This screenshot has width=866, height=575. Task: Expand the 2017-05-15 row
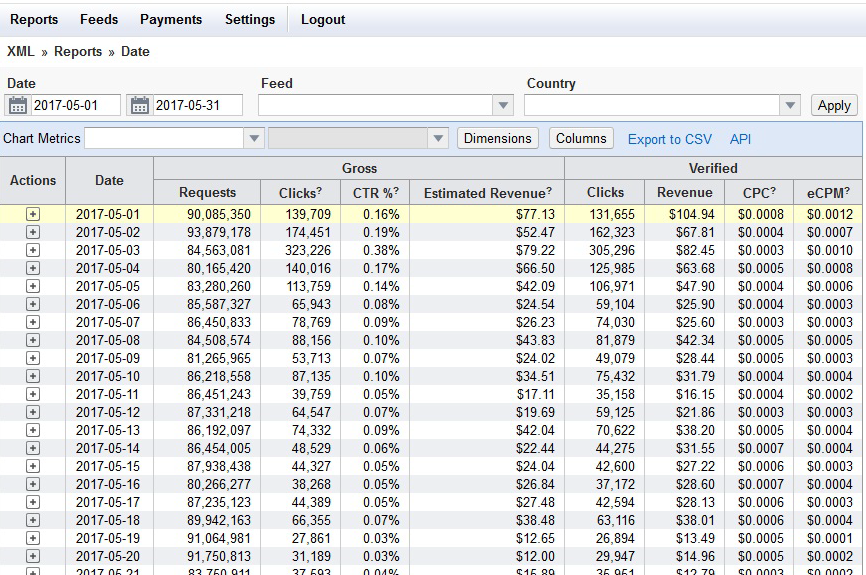33,466
